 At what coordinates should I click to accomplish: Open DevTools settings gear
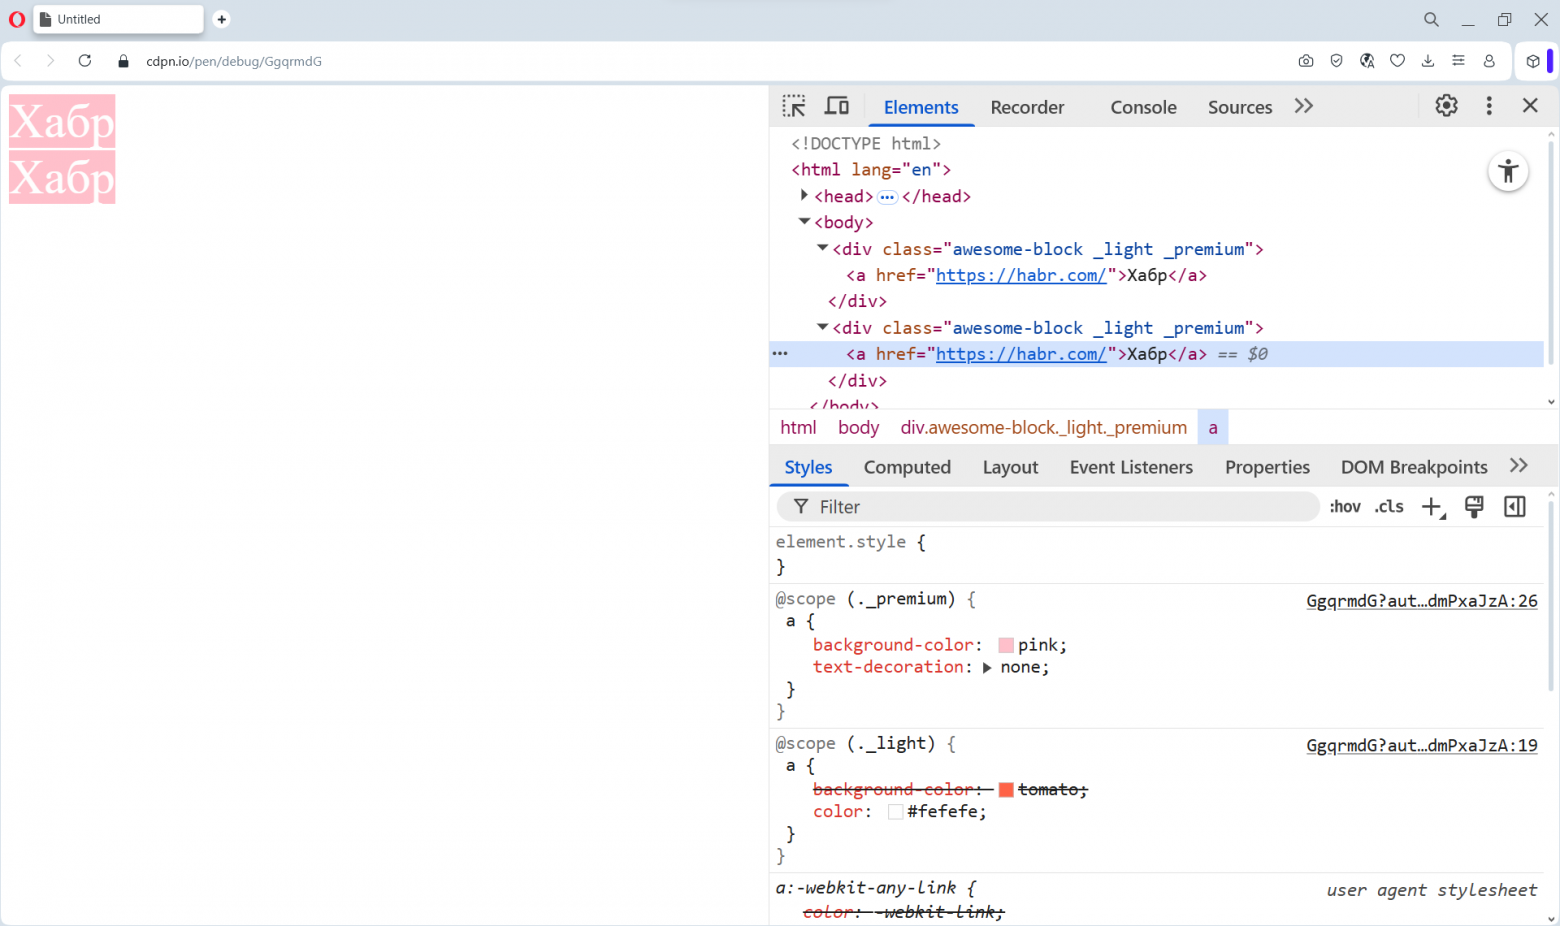pyautogui.click(x=1446, y=106)
